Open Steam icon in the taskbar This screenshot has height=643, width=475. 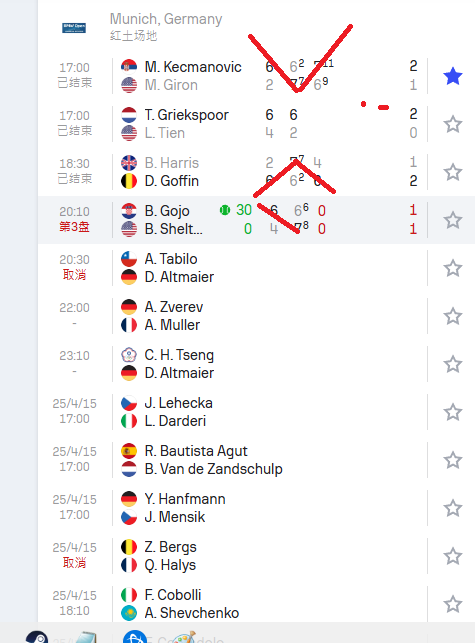click(37, 637)
